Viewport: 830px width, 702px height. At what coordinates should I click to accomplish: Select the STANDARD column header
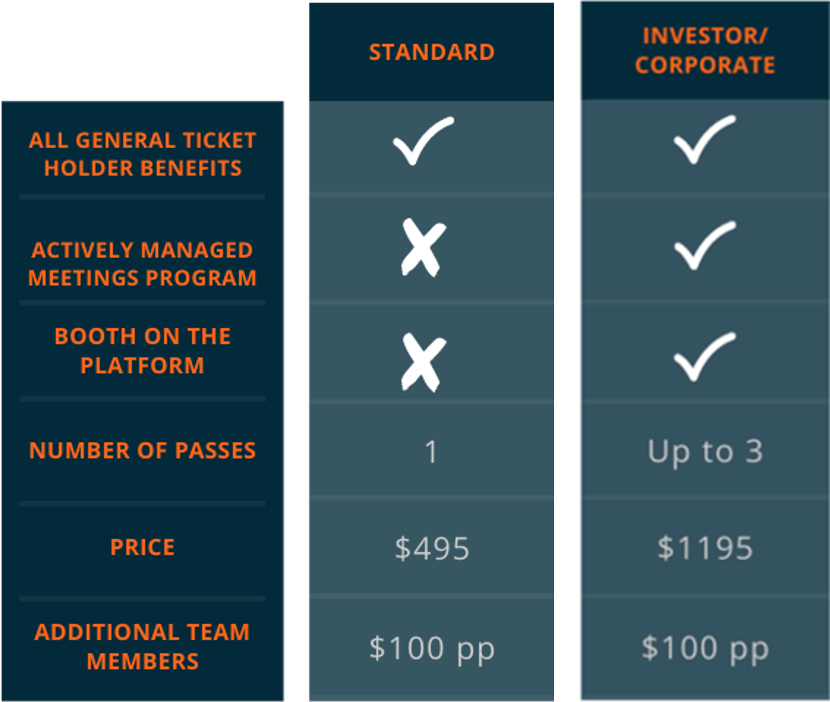[x=432, y=52]
